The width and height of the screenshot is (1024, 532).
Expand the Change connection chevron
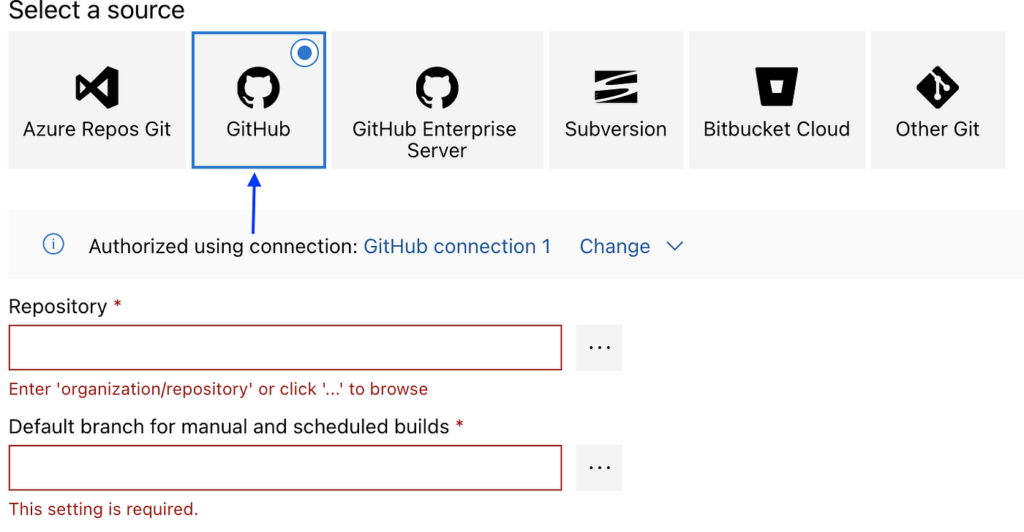pos(675,246)
